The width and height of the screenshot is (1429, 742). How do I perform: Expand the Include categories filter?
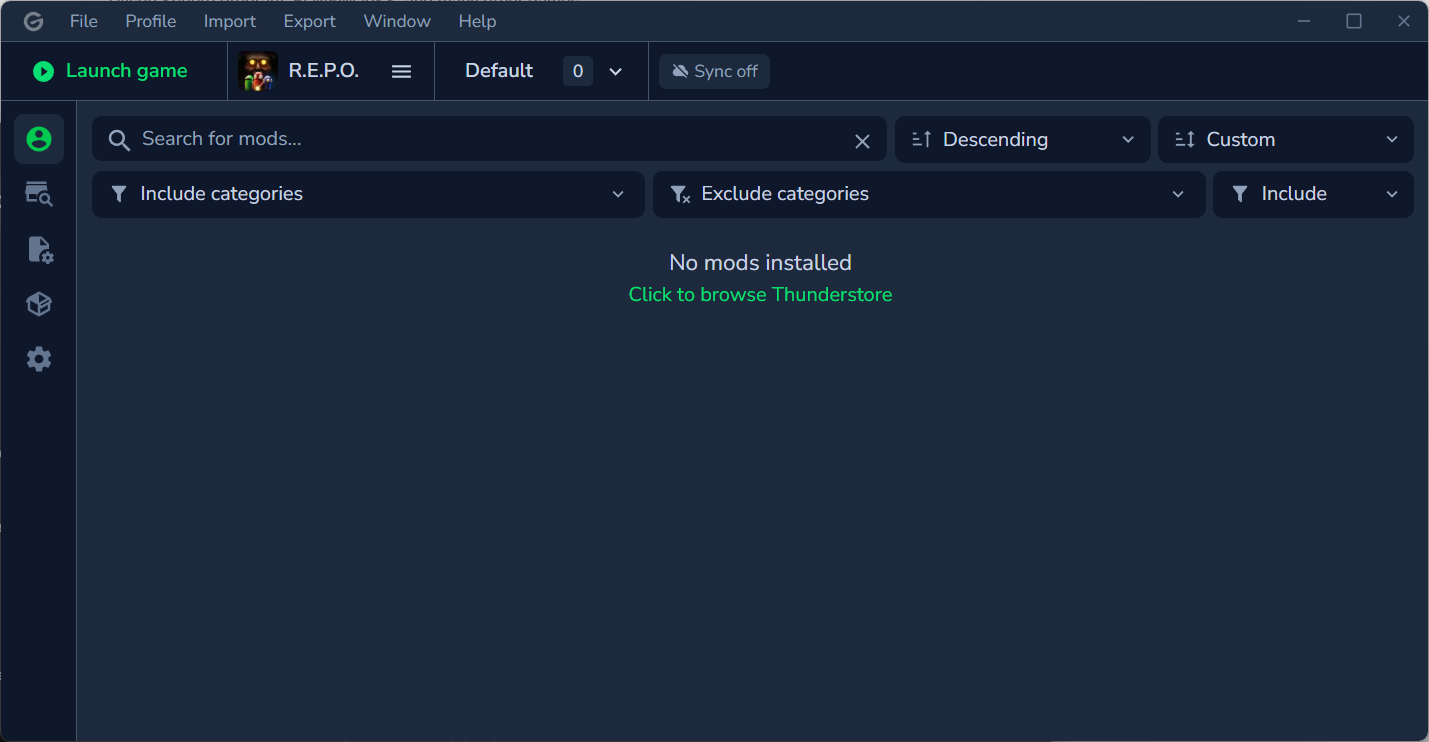367,194
